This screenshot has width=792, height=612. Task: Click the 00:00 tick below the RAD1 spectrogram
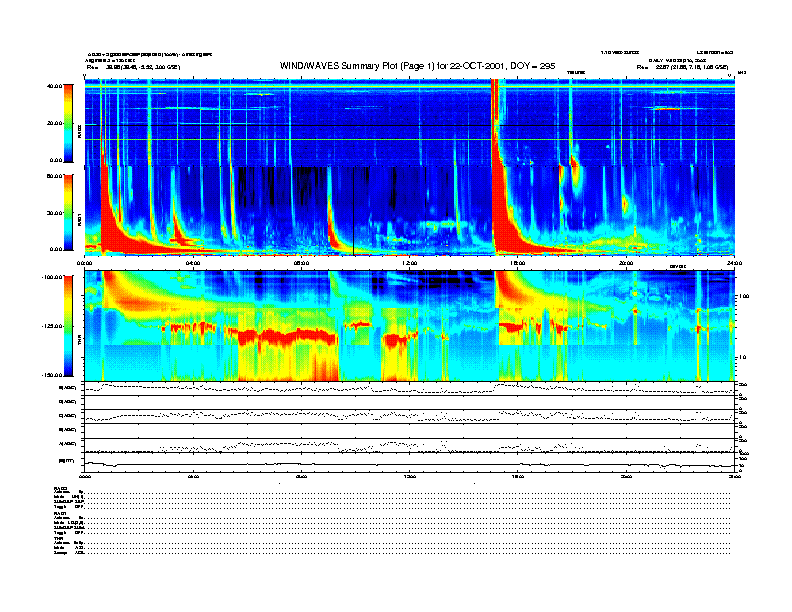click(x=84, y=263)
